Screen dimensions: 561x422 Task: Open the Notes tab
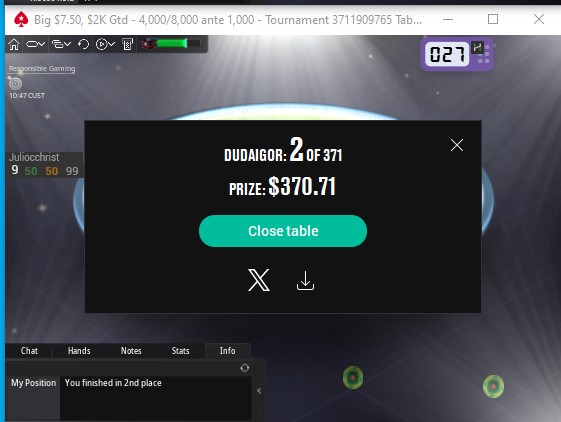[131, 351]
